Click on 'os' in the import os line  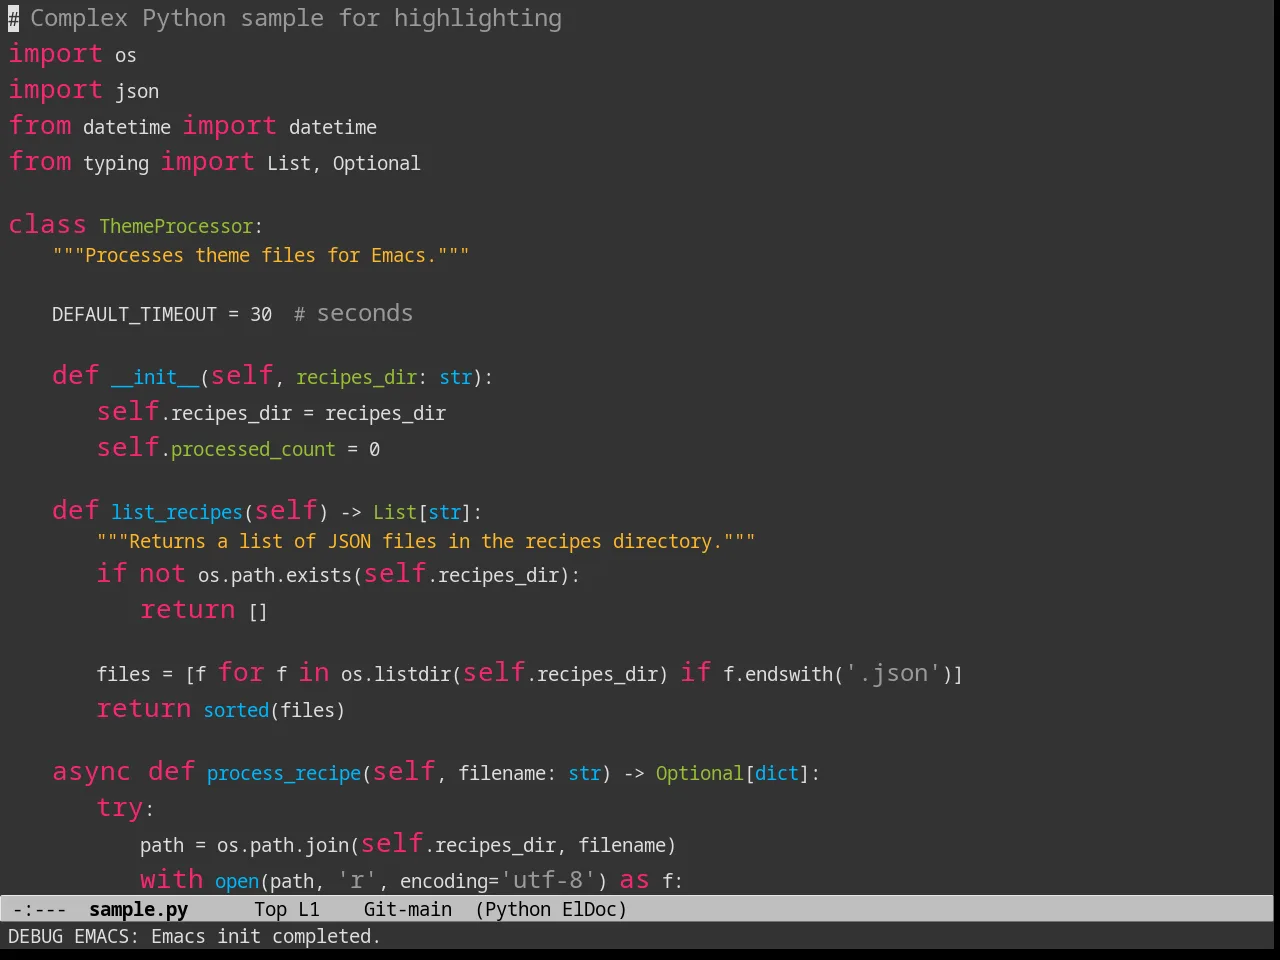coord(125,55)
